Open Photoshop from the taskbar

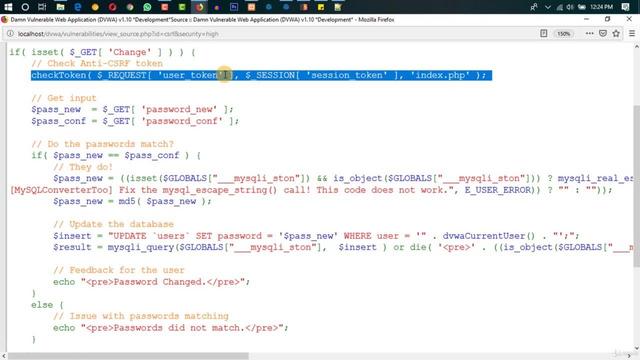(234, 7)
